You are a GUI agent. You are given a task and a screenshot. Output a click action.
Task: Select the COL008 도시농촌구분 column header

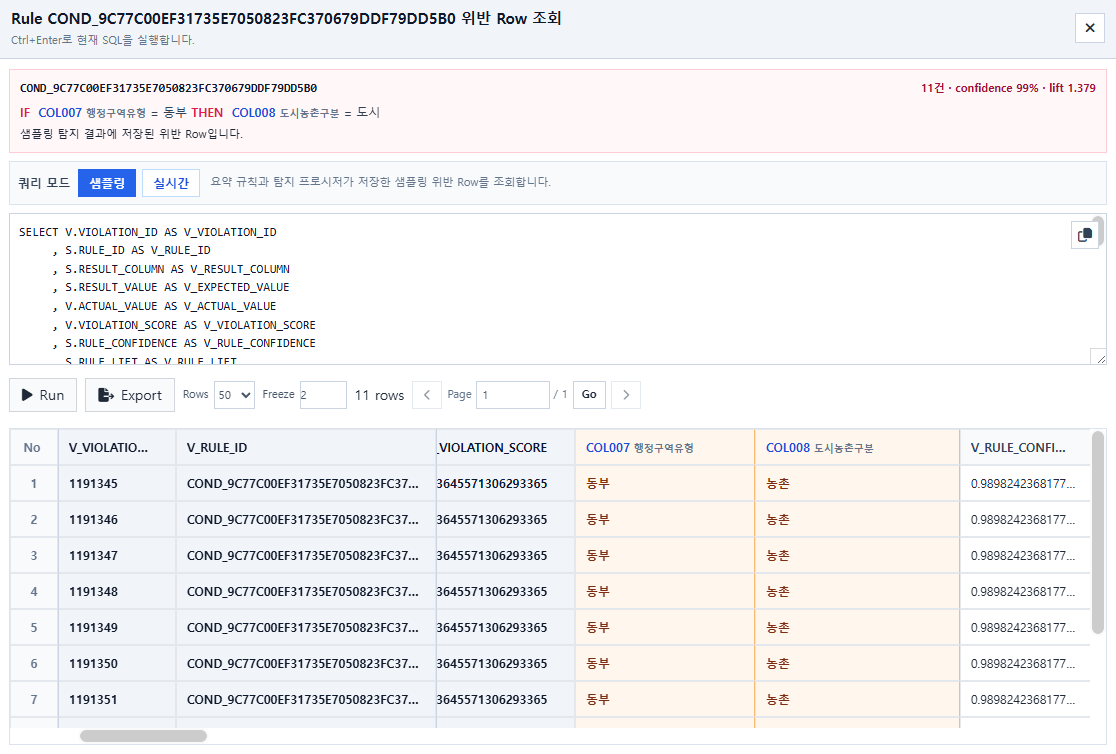[857, 447]
